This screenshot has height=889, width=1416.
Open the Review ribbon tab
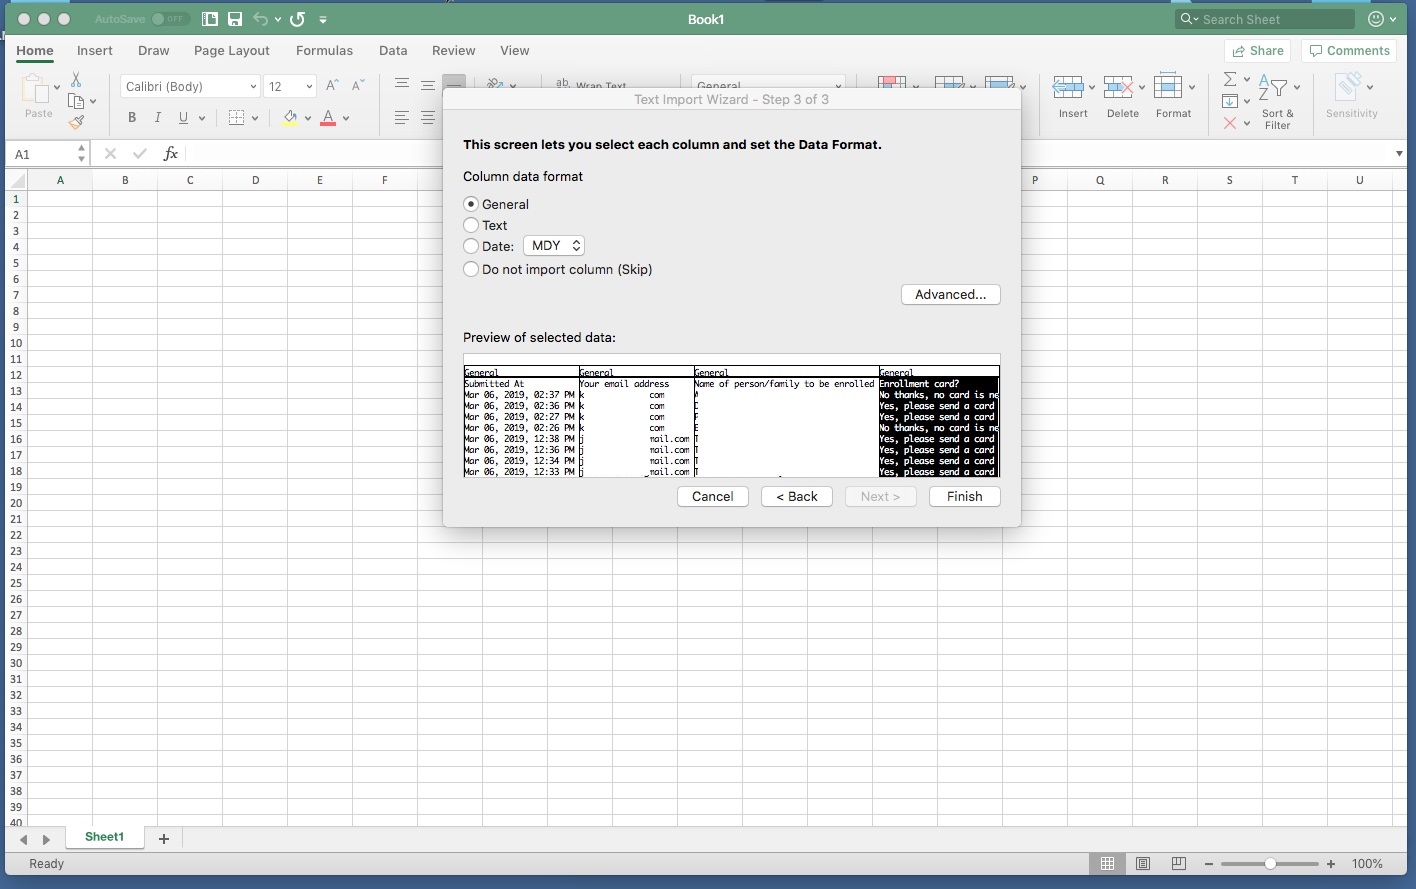(x=454, y=51)
